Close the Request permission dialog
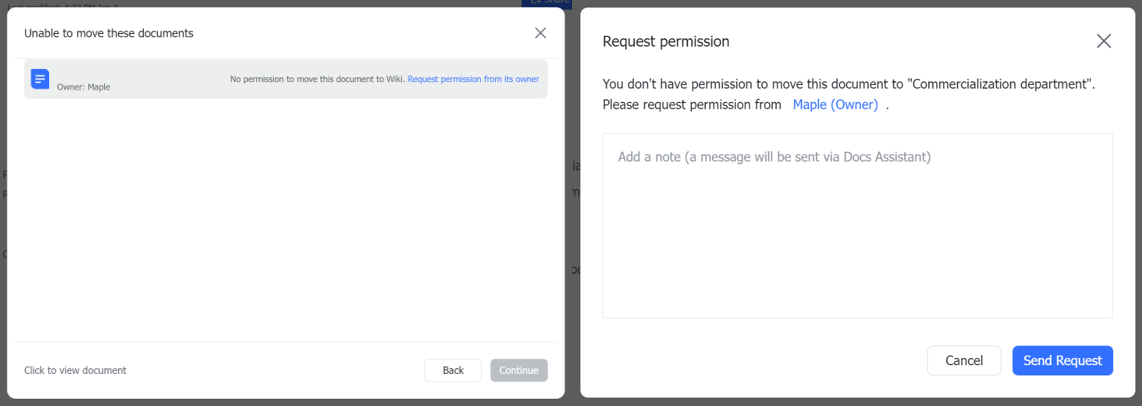 1103,41
